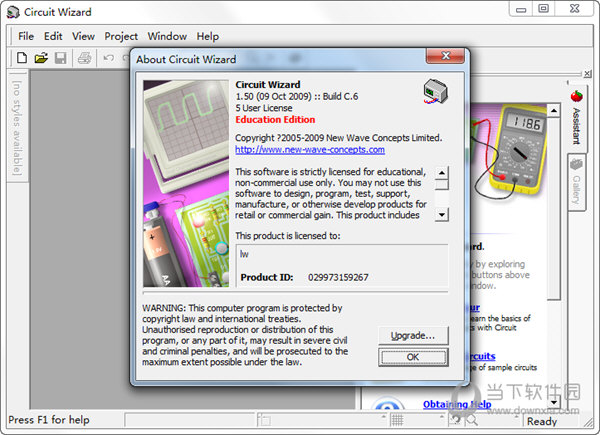
Task: Switch to the Assistant side tab
Action: (576, 118)
